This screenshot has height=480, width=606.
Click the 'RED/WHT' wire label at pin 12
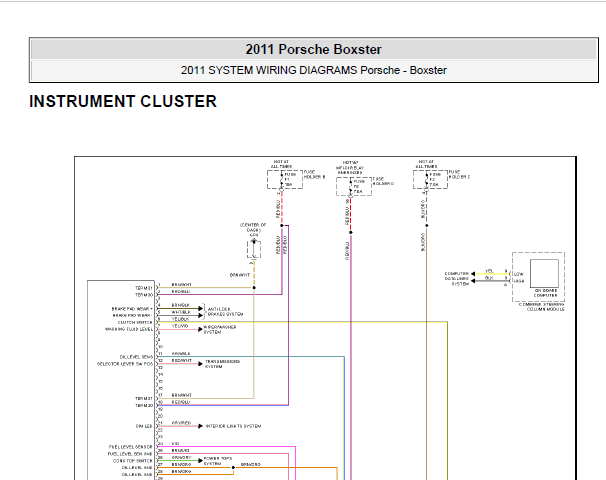tap(181, 361)
